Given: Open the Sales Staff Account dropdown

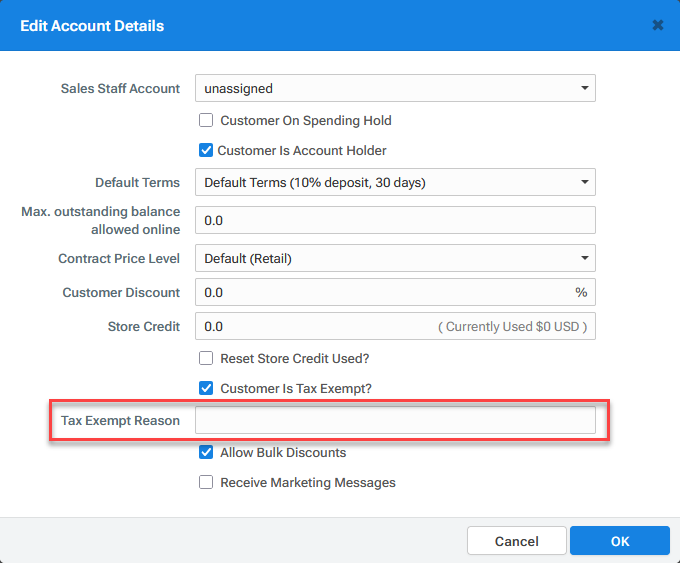Looking at the screenshot, I should 395,88.
